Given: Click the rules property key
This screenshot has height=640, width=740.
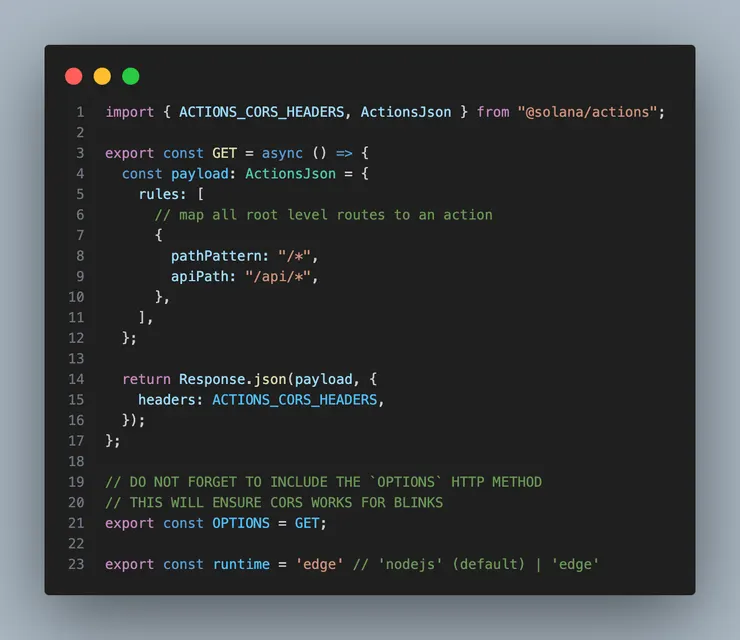Looking at the screenshot, I should coord(158,194).
